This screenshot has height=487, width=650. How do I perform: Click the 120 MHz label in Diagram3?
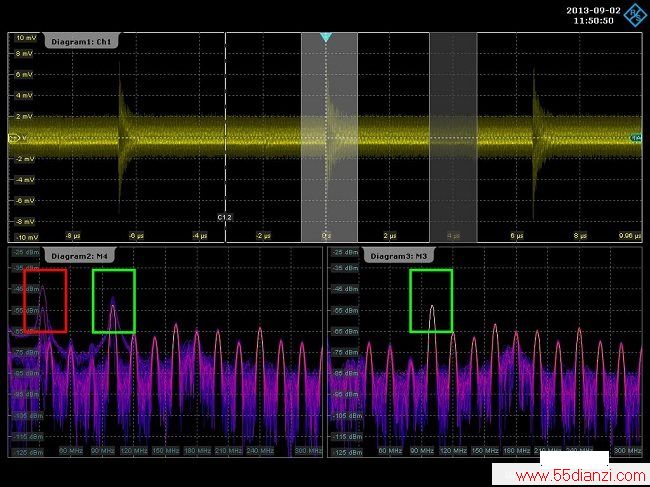click(453, 451)
